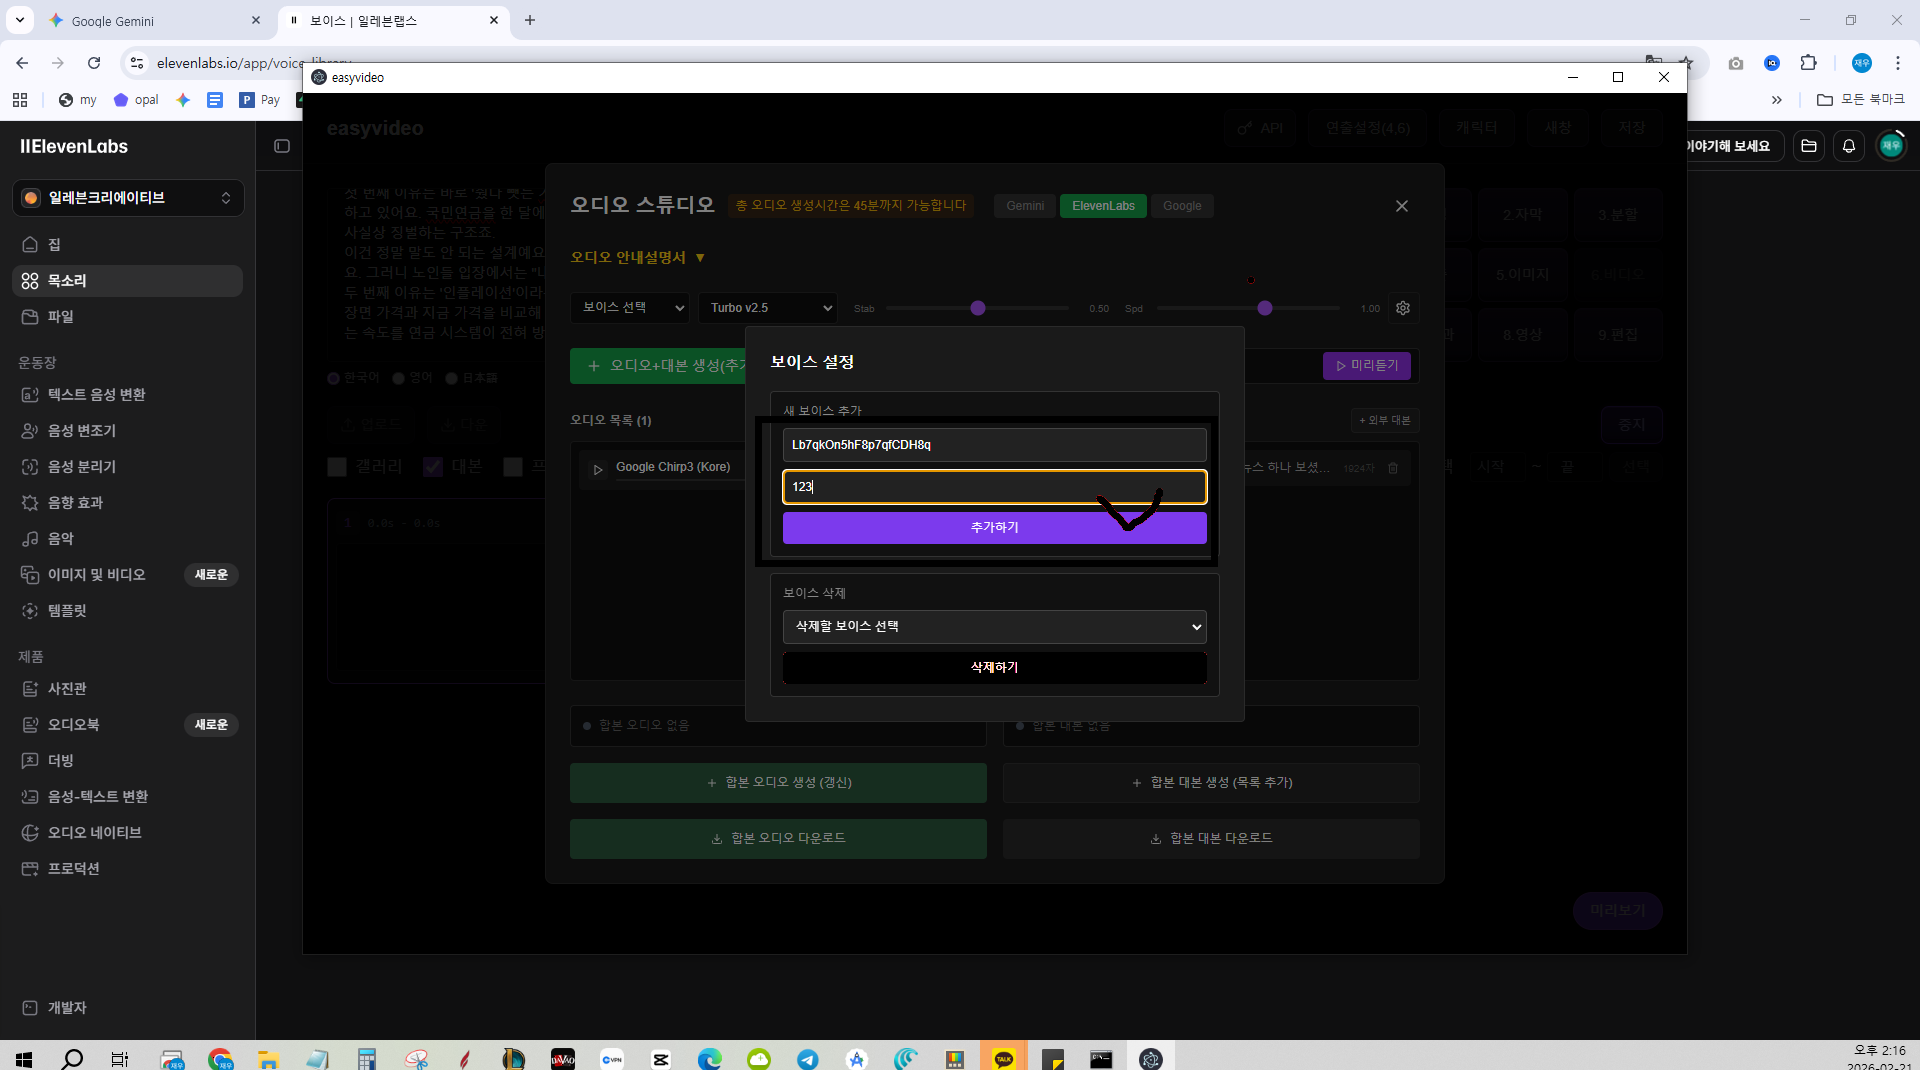Screen dimensions: 1920x1070
Task: Open the Turbo v2.5 model dropdown
Action: pyautogui.click(x=768, y=308)
